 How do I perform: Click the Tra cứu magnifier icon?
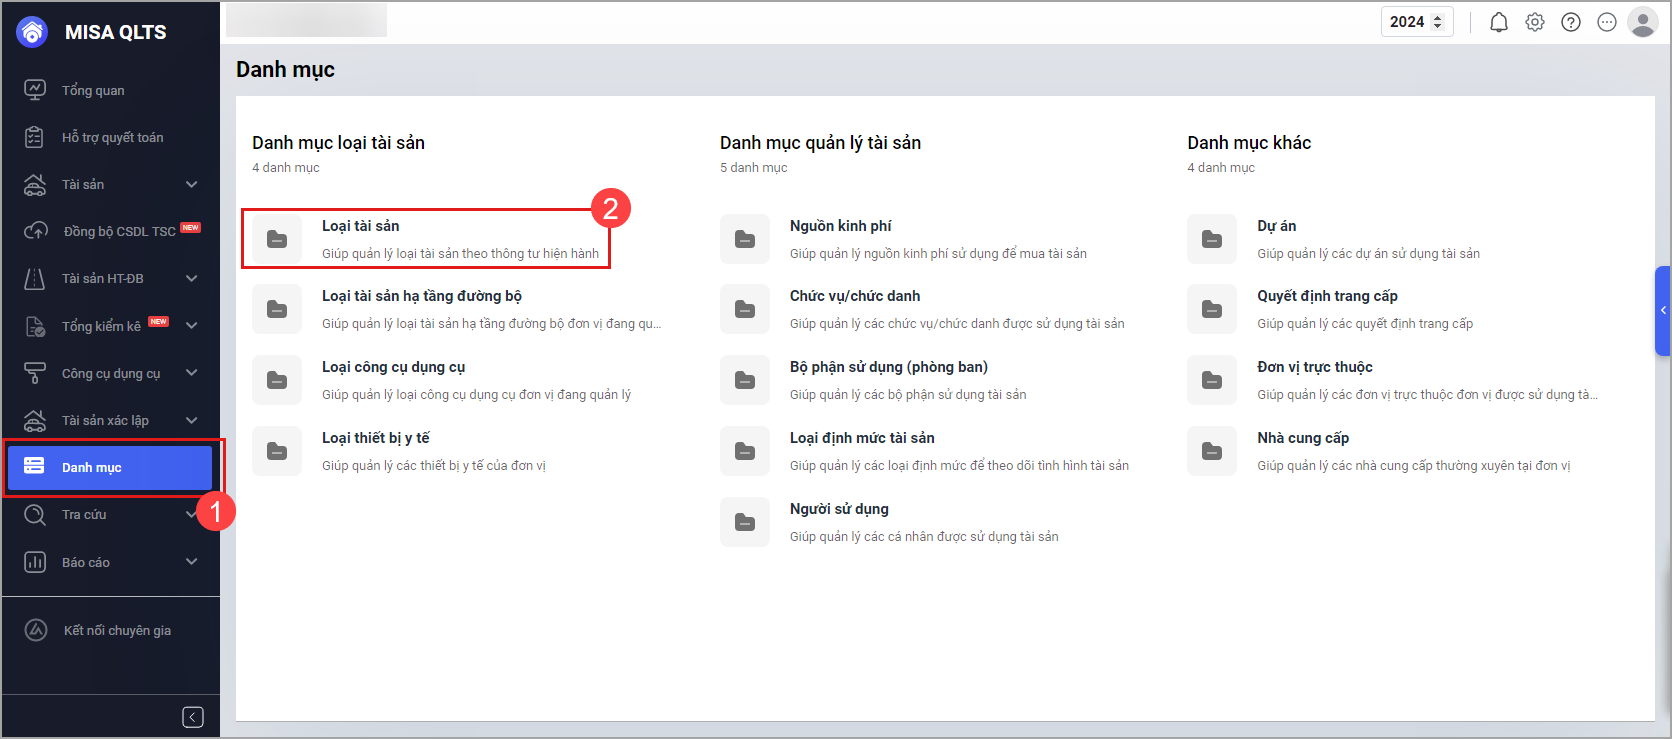click(35, 515)
